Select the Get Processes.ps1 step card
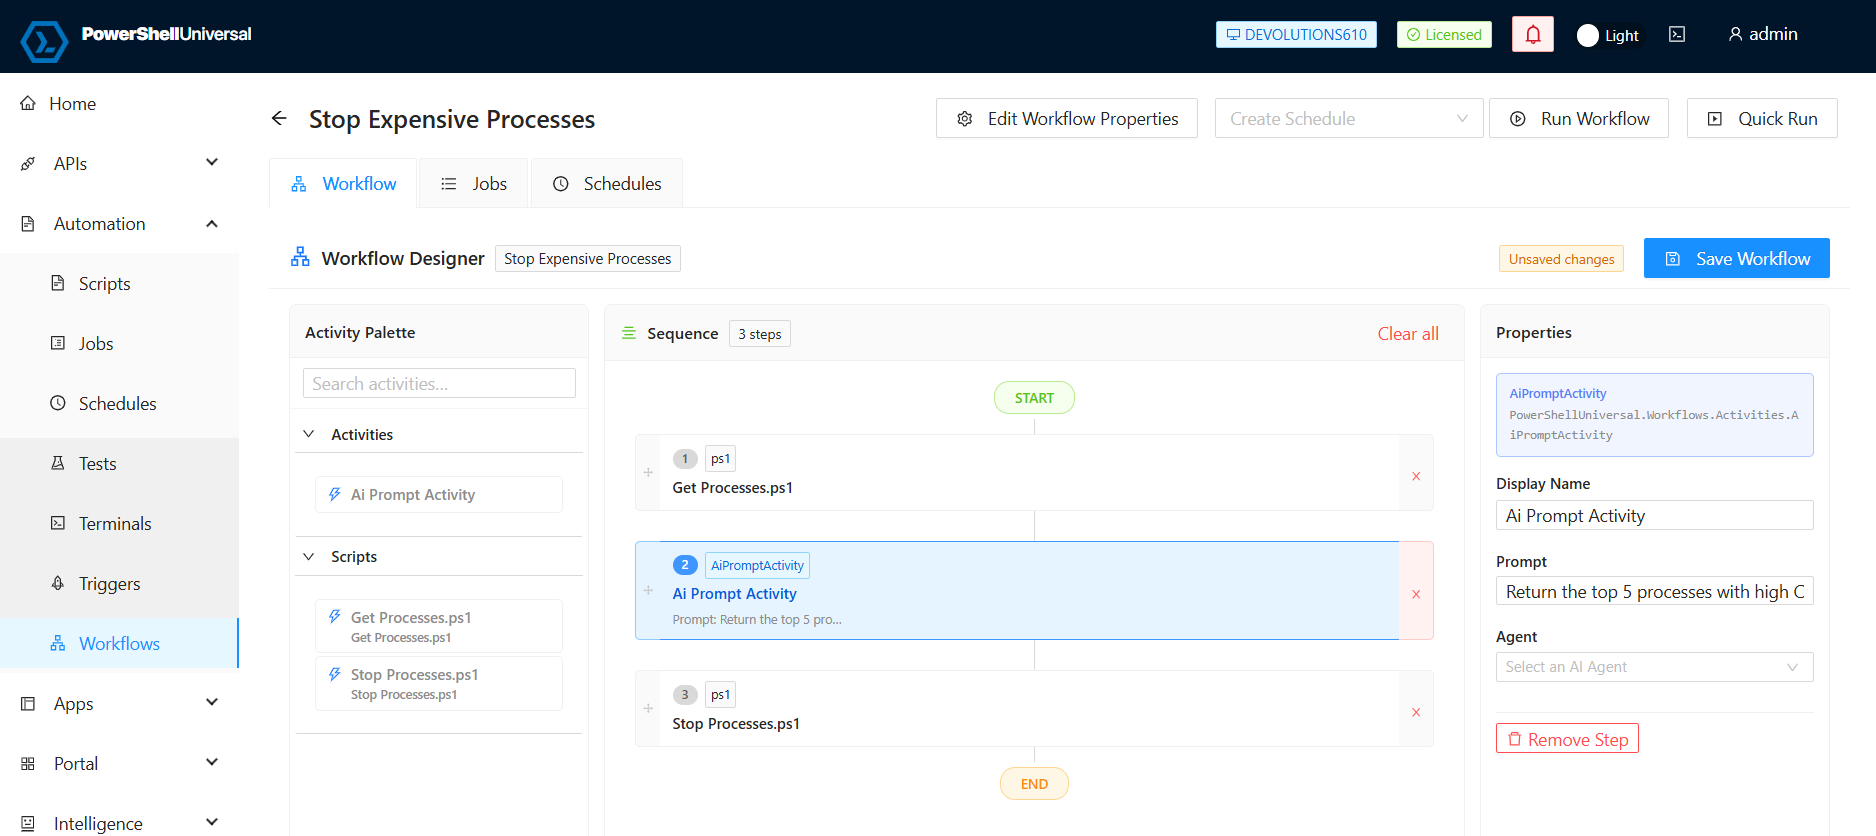 [x=1034, y=473]
